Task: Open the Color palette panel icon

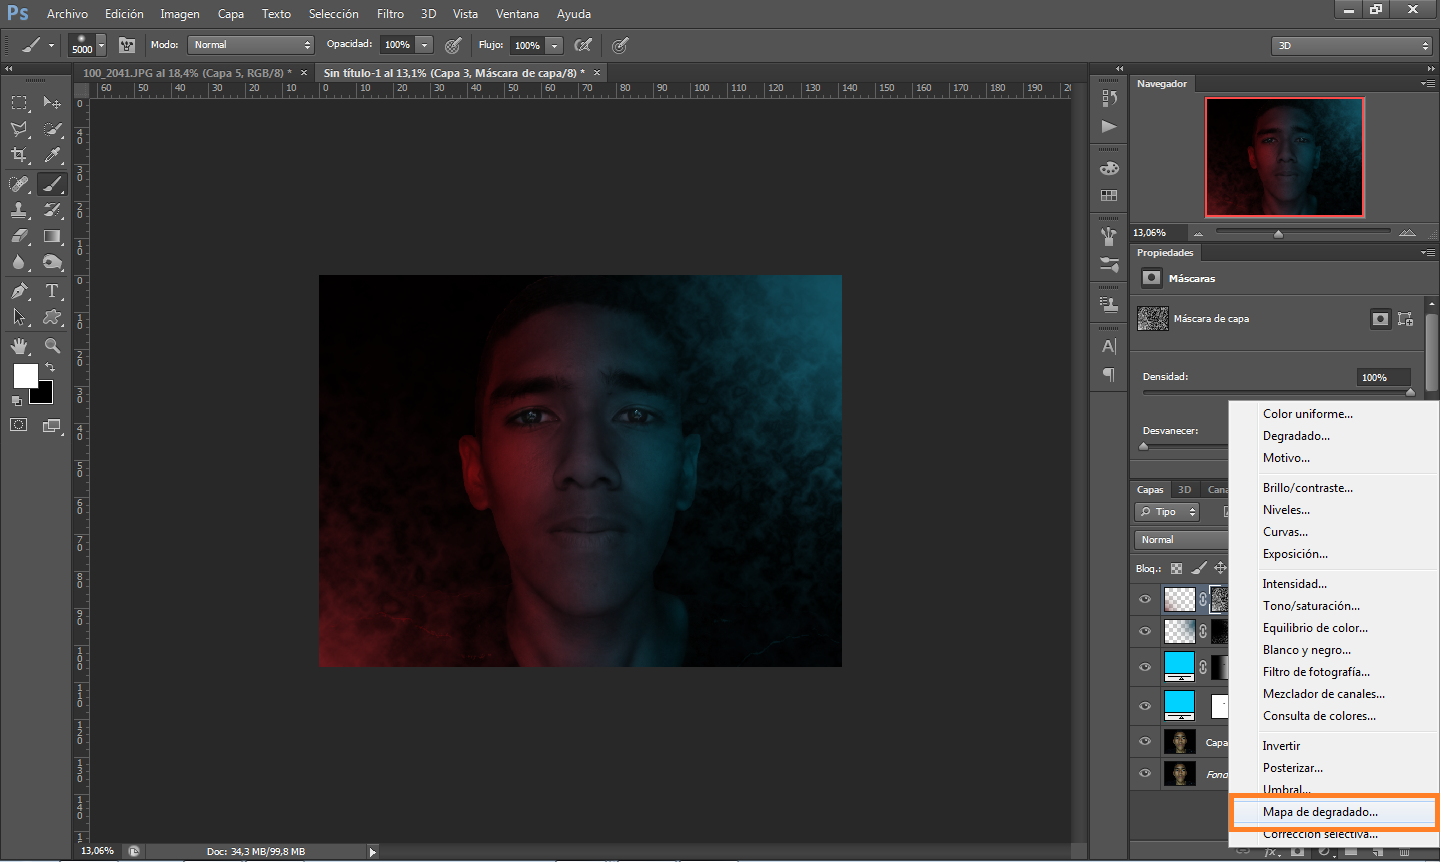Action: 1109,168
